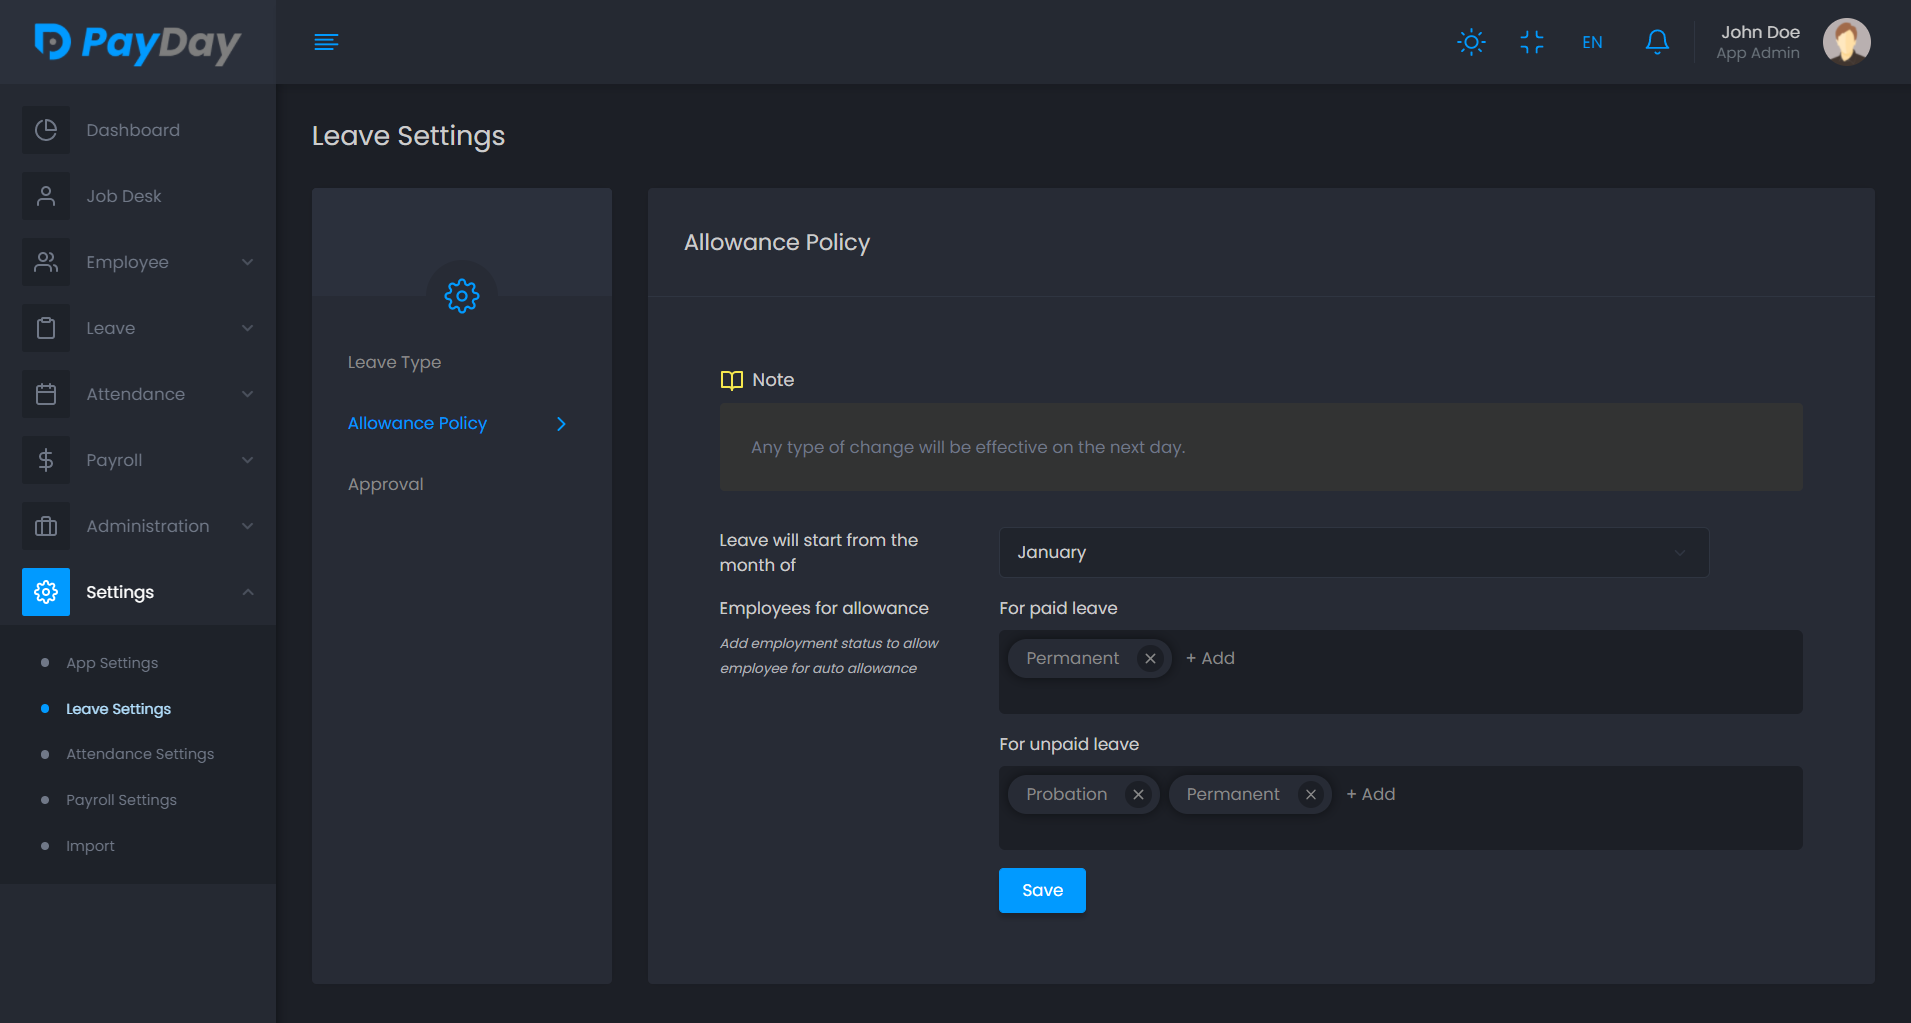Remove Permanent tag from paid leave
Screen dimensions: 1911x1023
click(x=1150, y=658)
